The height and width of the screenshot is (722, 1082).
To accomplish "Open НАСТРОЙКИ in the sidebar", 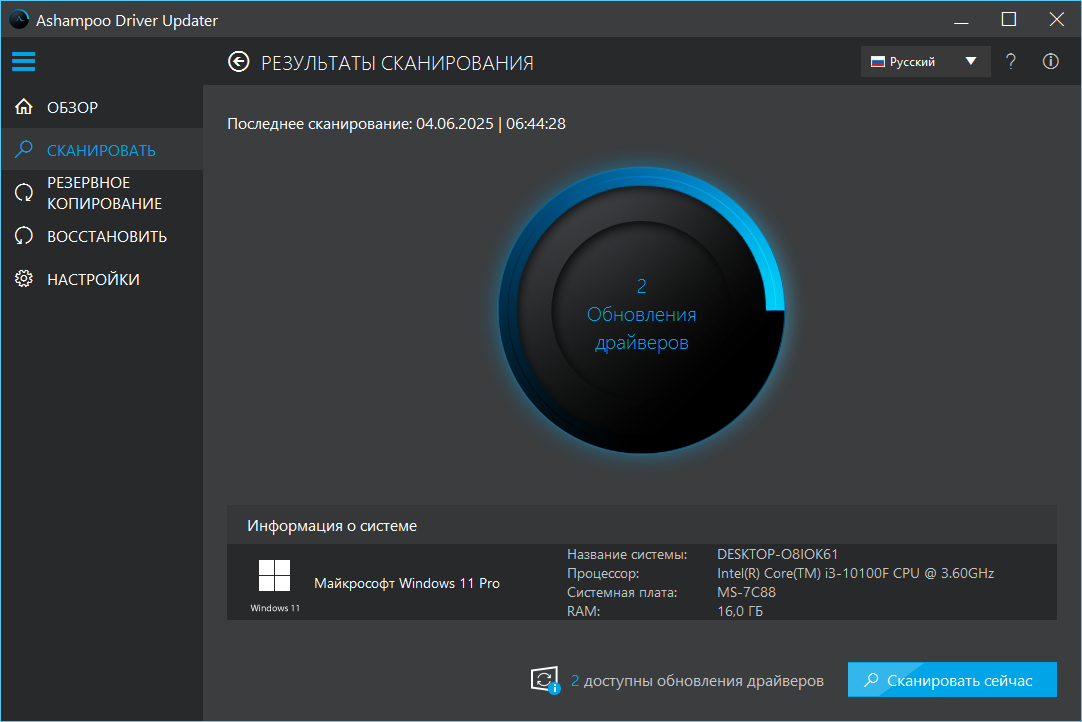I will pyautogui.click(x=102, y=279).
